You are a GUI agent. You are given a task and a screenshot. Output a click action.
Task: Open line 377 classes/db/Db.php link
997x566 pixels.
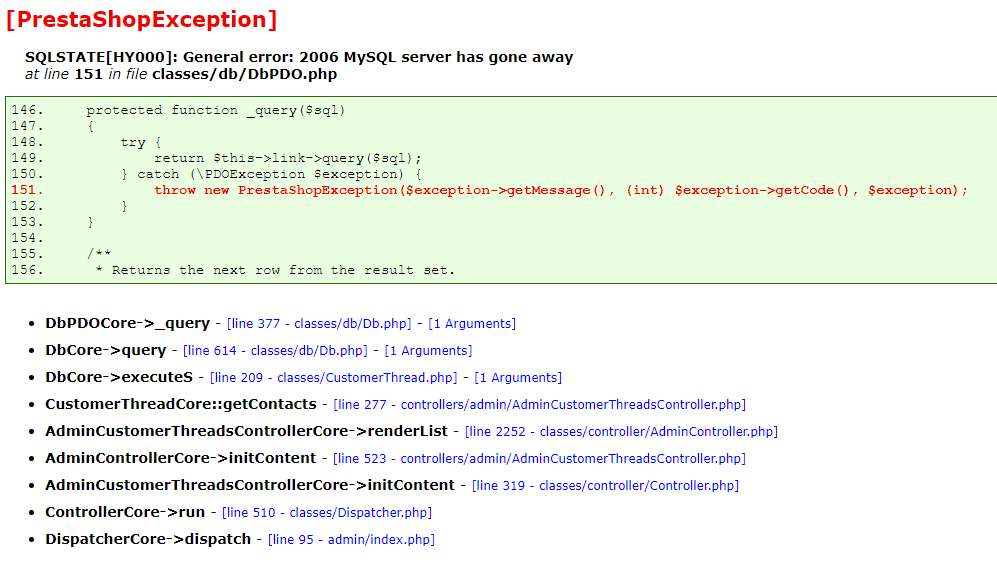[319, 324]
